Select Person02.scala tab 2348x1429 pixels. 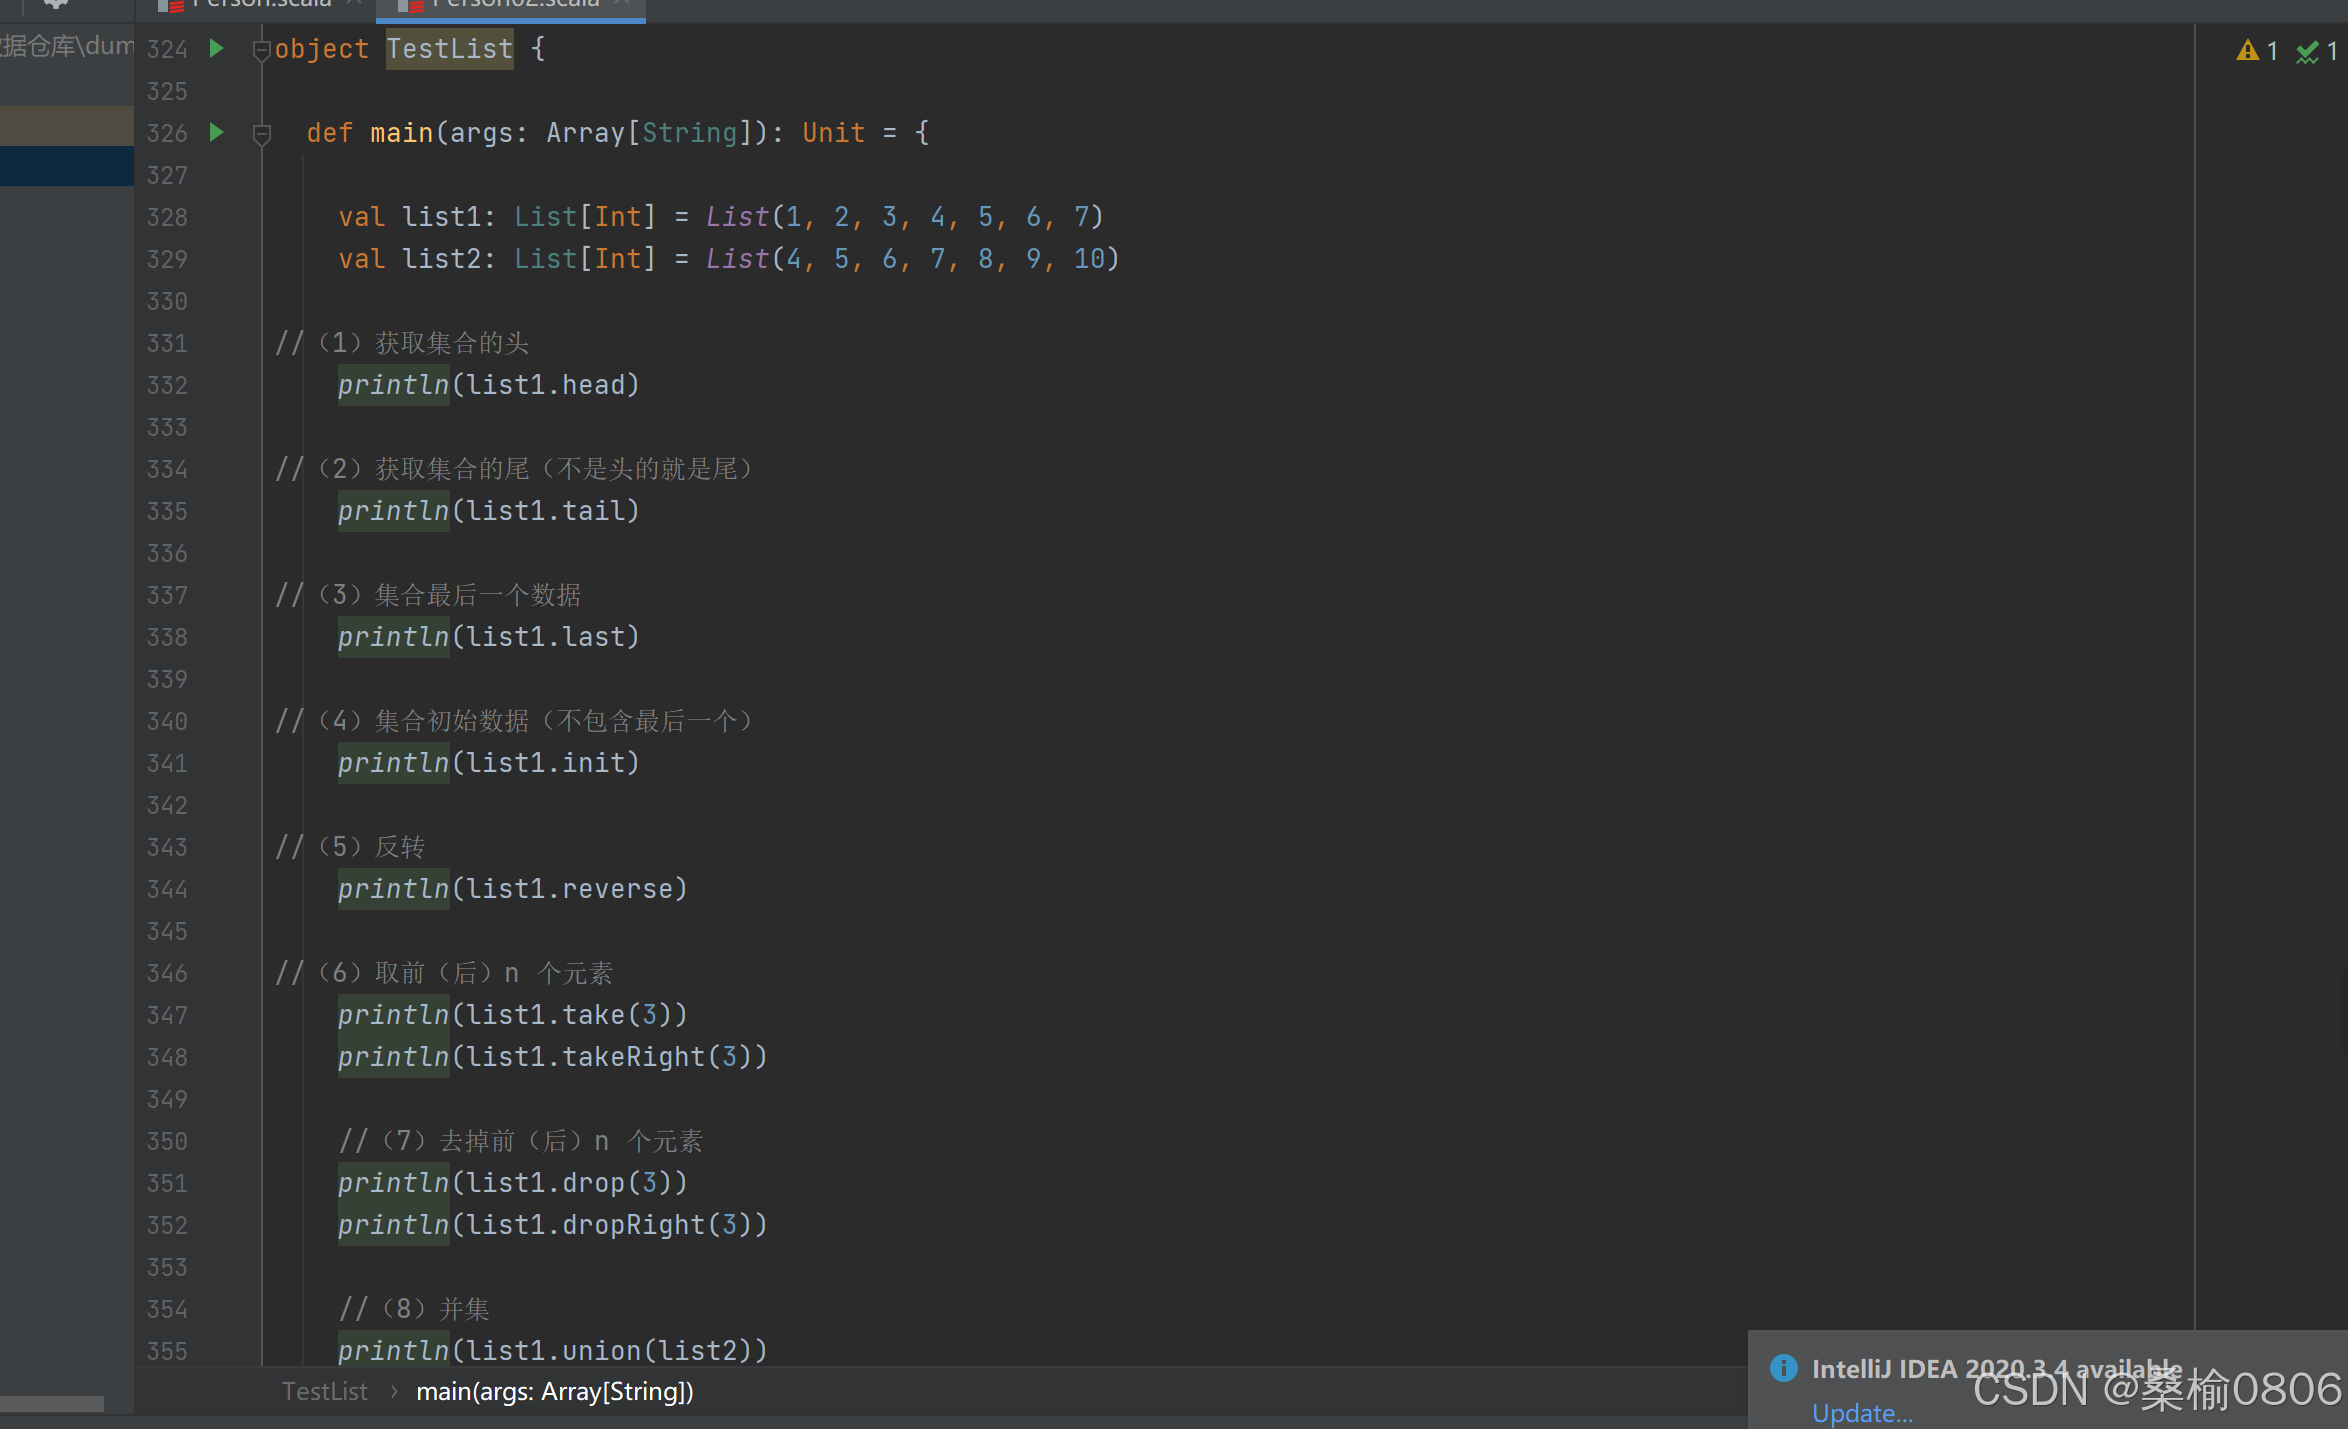coord(514,4)
